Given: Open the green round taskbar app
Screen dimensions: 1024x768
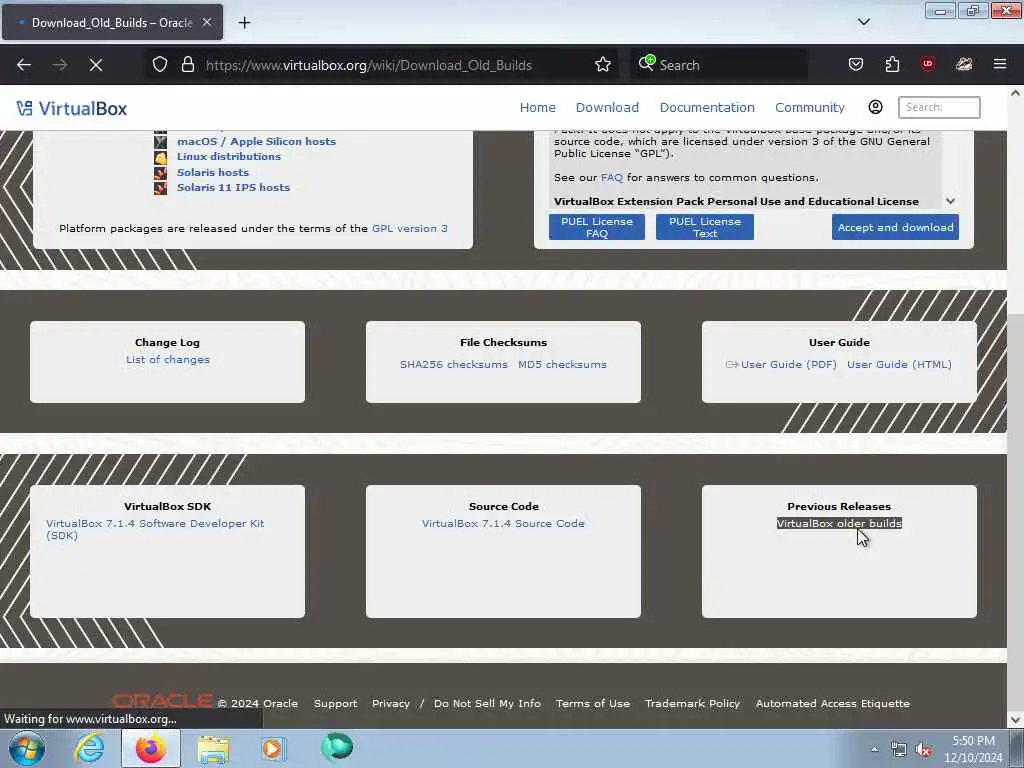Looking at the screenshot, I should [337, 747].
